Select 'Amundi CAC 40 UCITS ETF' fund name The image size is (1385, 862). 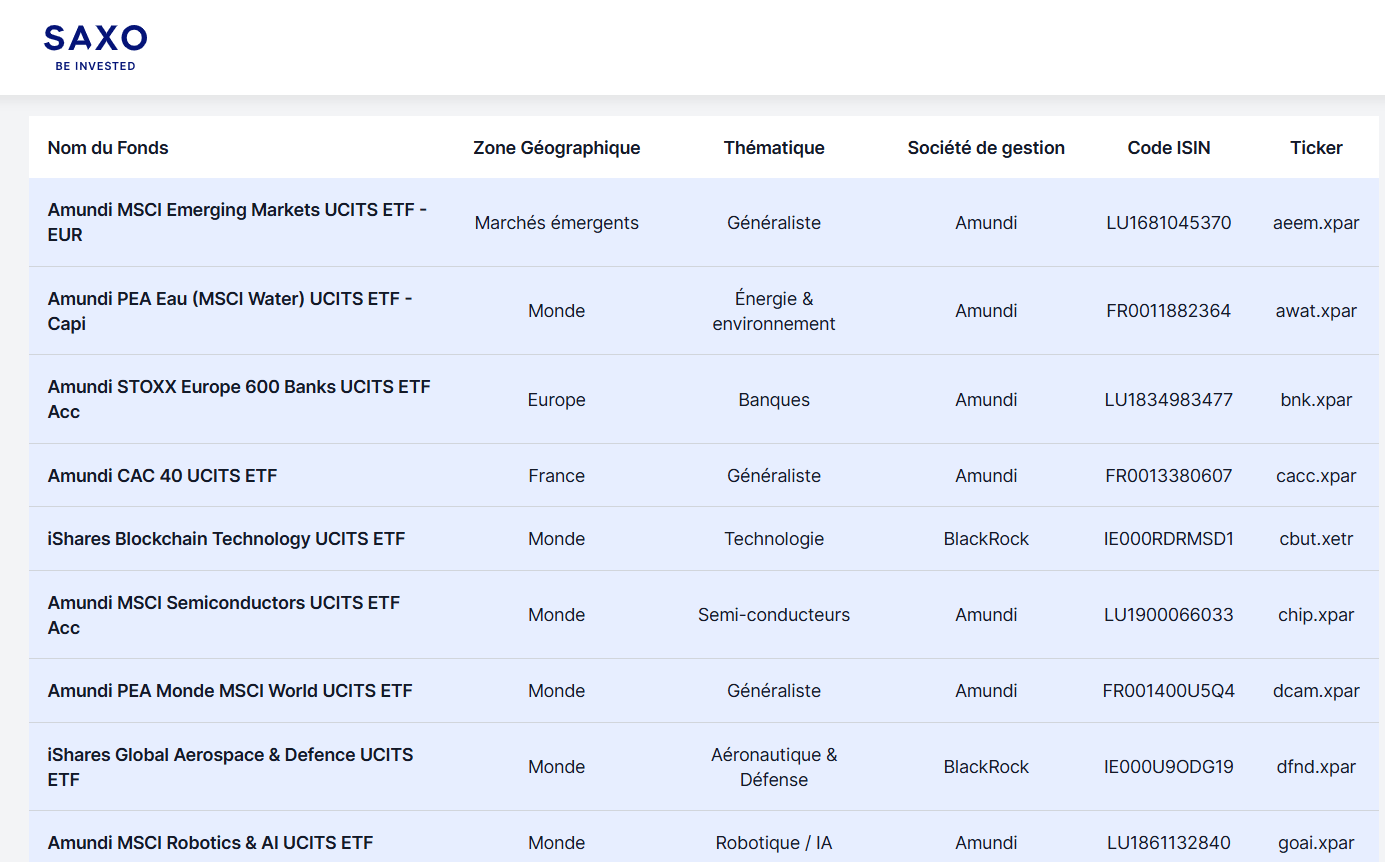point(162,476)
